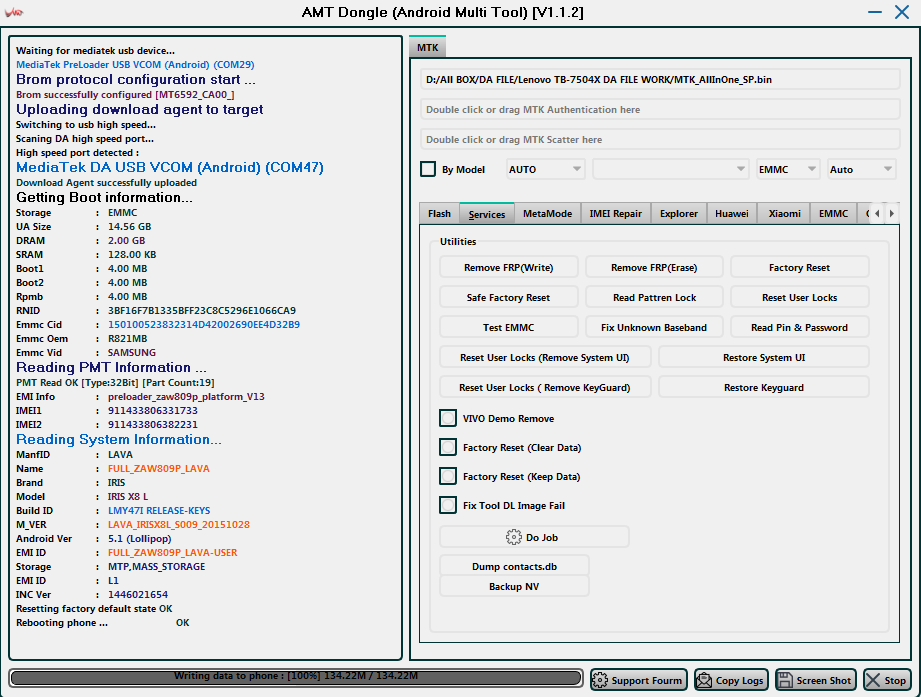This screenshot has height=697, width=921.
Task: Click Reset User Locks (Remove System UI)
Action: click(545, 357)
